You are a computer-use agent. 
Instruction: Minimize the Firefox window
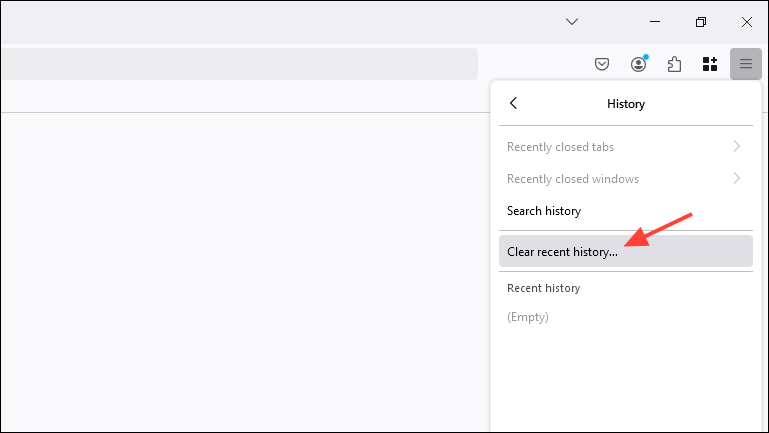pos(654,21)
